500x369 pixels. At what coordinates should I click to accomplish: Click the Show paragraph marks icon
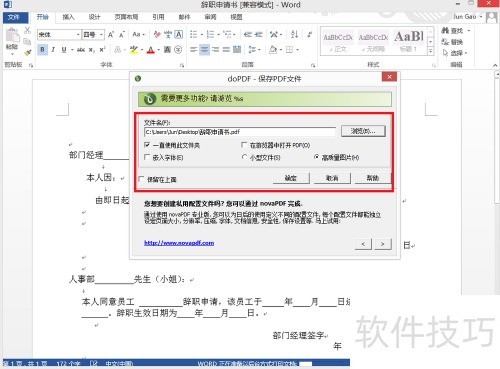pos(310,34)
